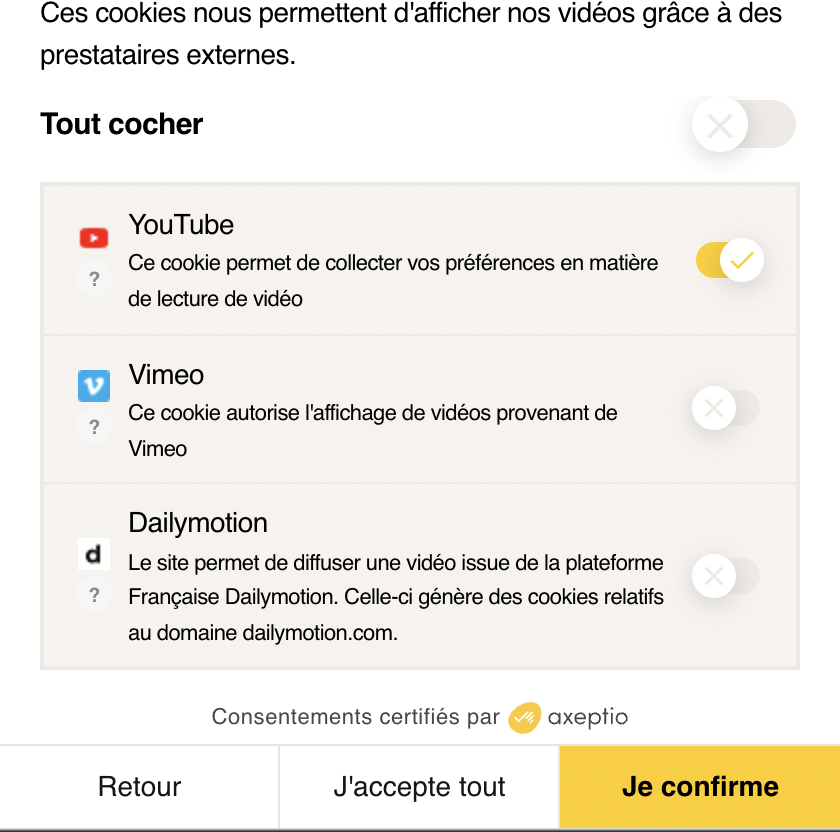This screenshot has height=832, width=840.
Task: Click the YouTube vendor title
Action: click(181, 225)
